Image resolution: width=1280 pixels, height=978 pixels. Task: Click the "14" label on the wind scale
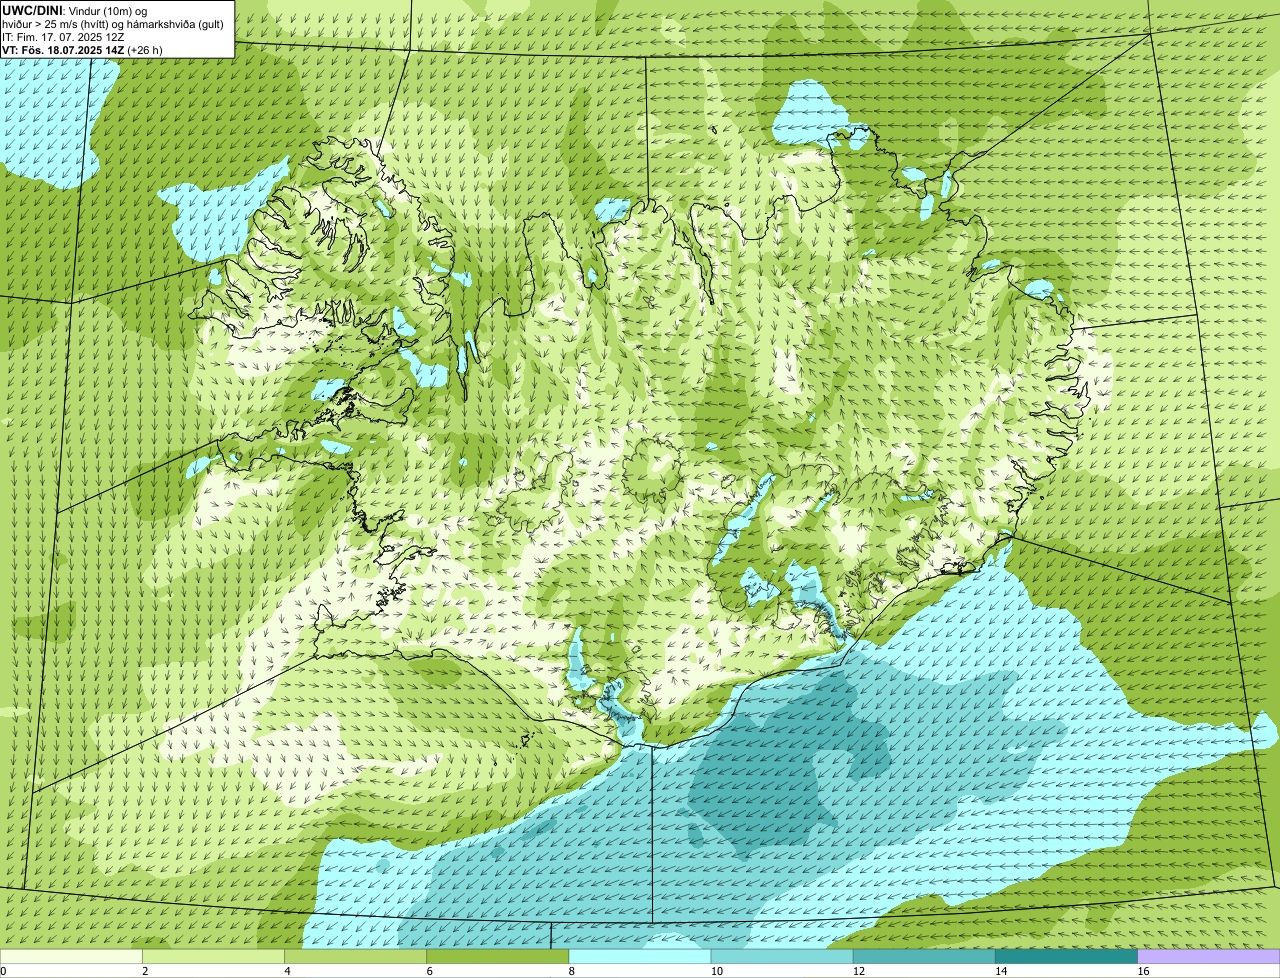1000,971
